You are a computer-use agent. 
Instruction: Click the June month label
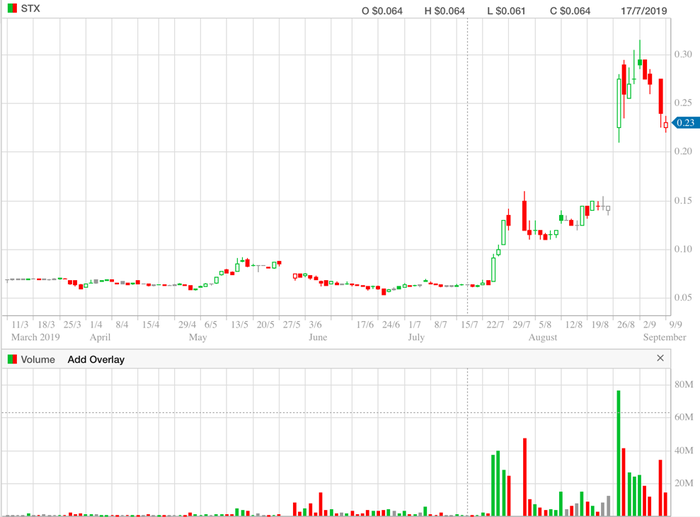318,337
